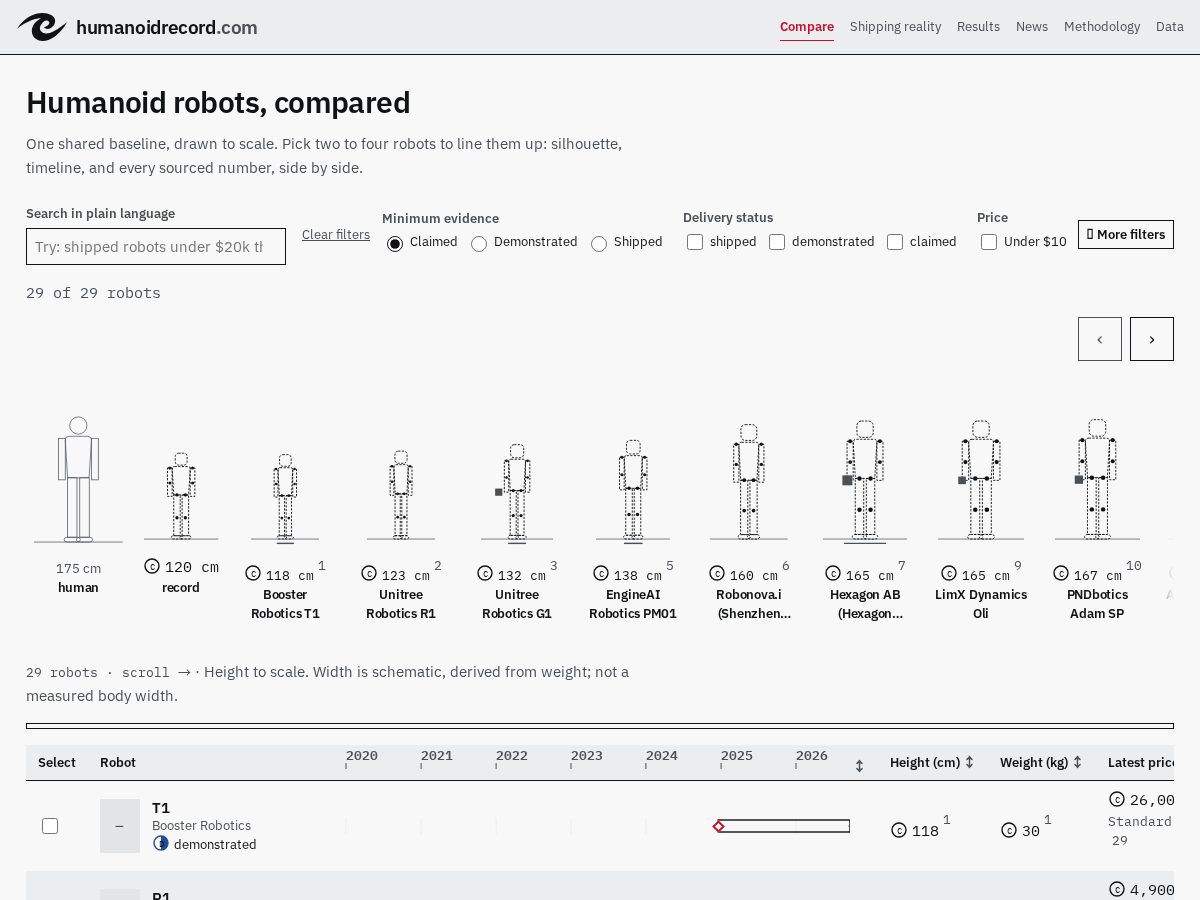This screenshot has height=900, width=1200.
Task: Sort the table by Weight (kg)
Action: pos(1041,762)
